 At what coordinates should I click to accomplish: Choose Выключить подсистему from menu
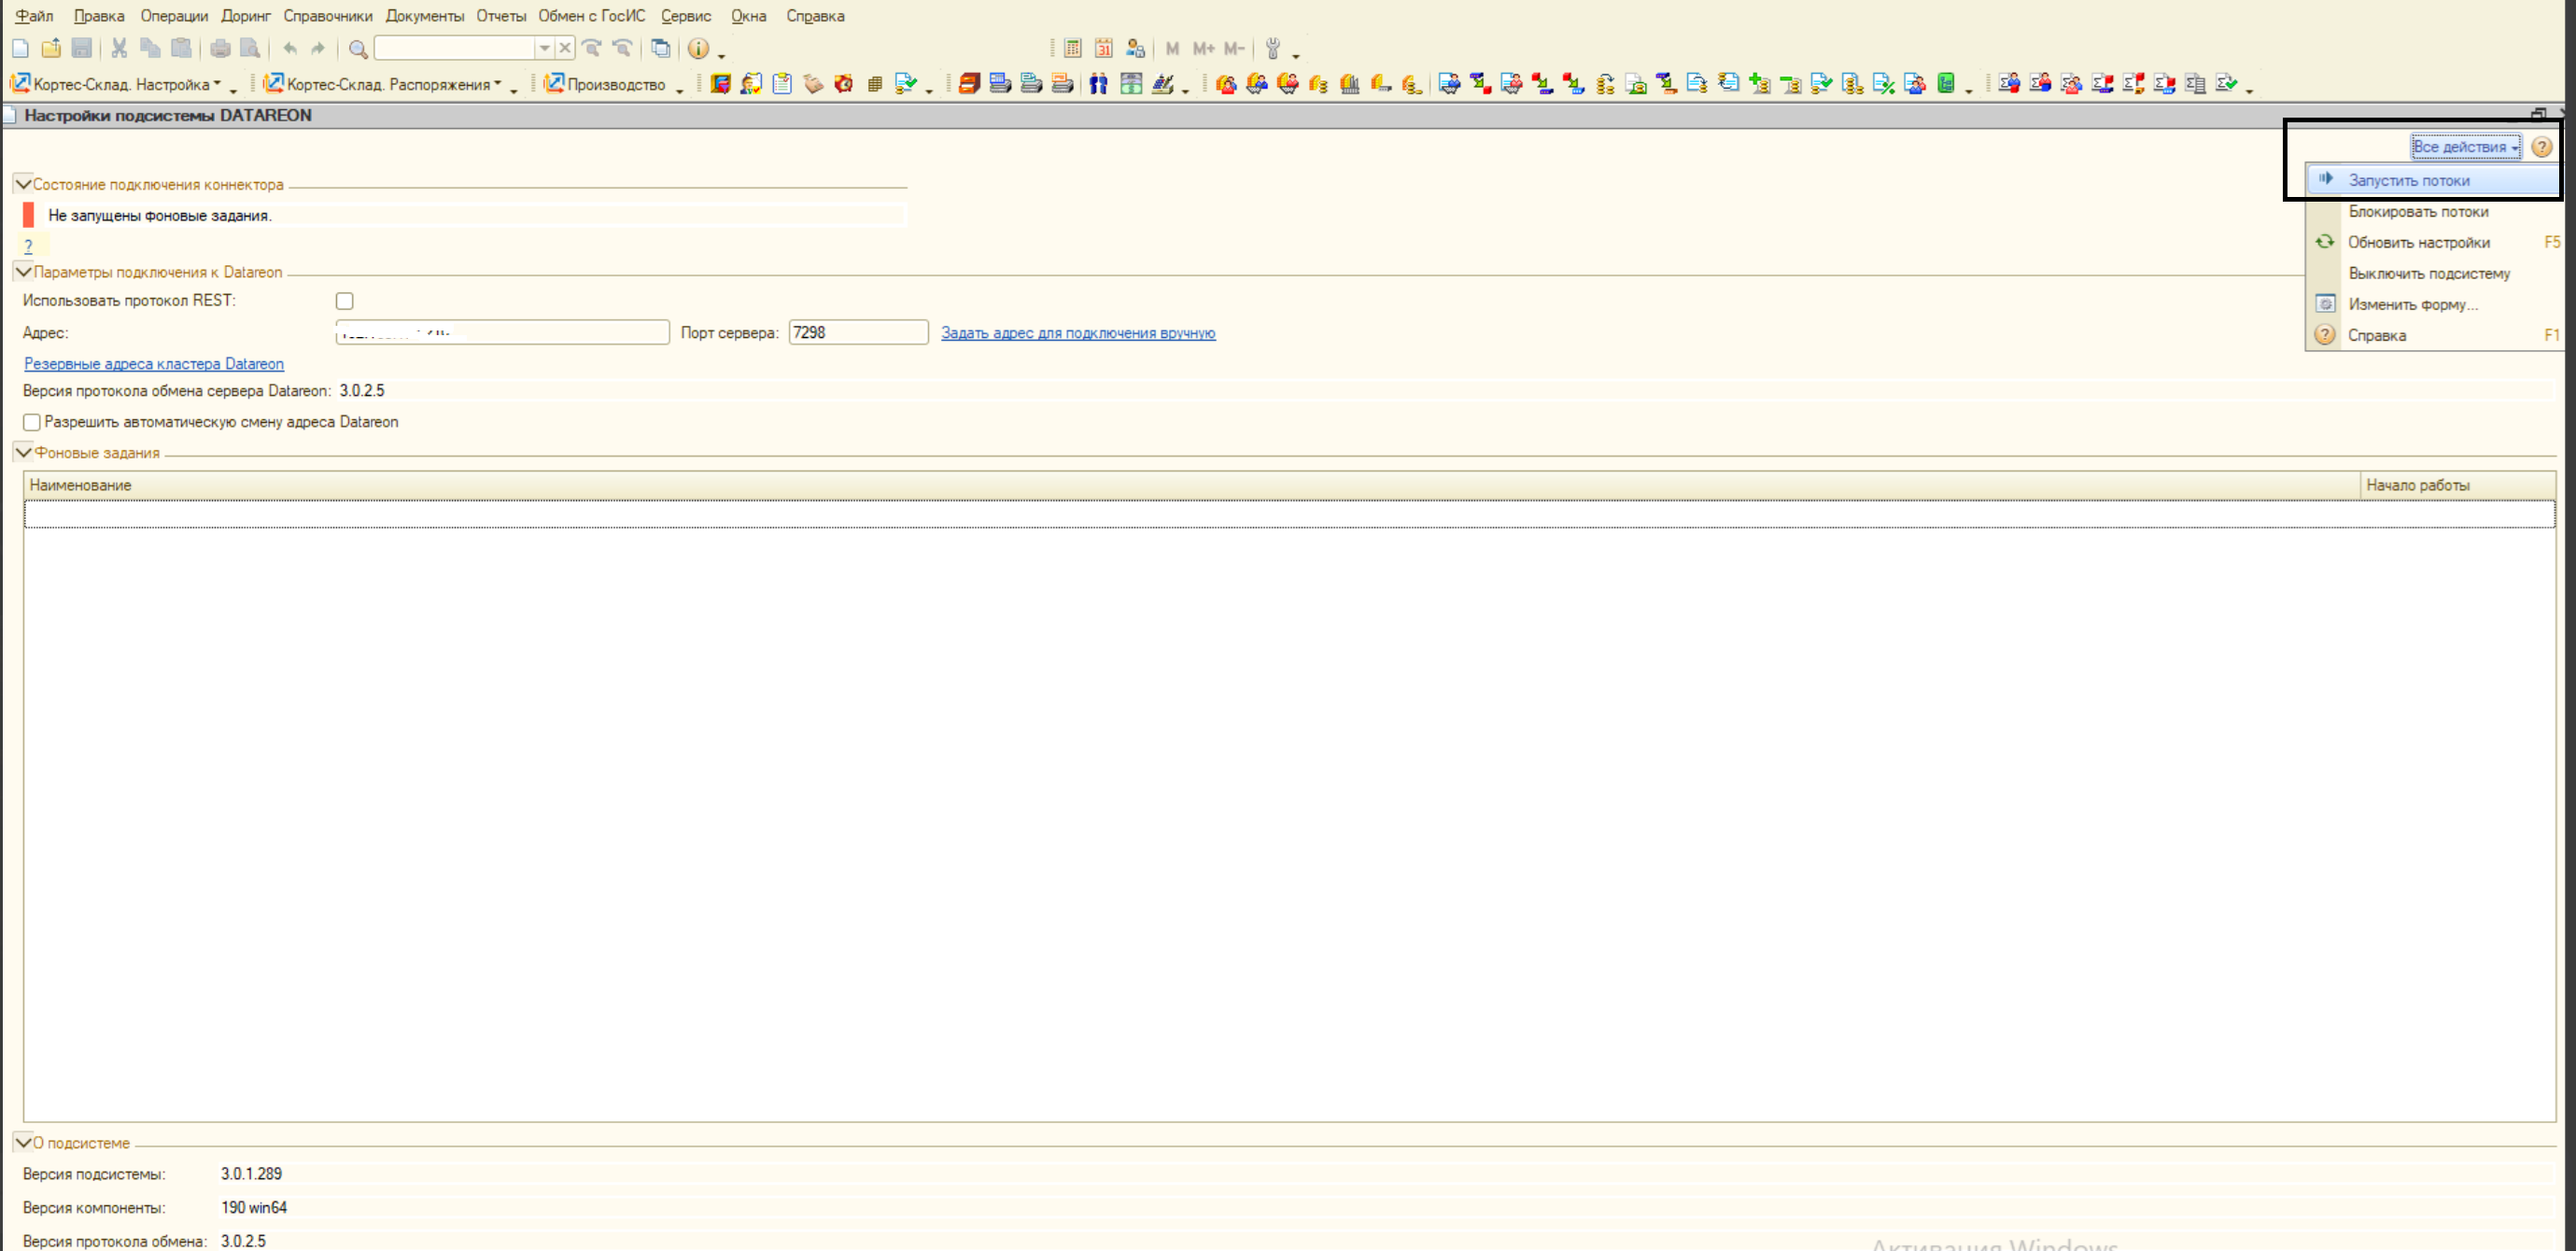(x=2428, y=273)
